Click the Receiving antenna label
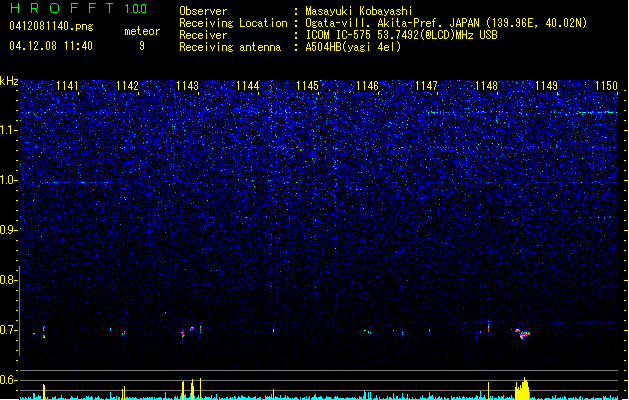 (x=230, y=47)
